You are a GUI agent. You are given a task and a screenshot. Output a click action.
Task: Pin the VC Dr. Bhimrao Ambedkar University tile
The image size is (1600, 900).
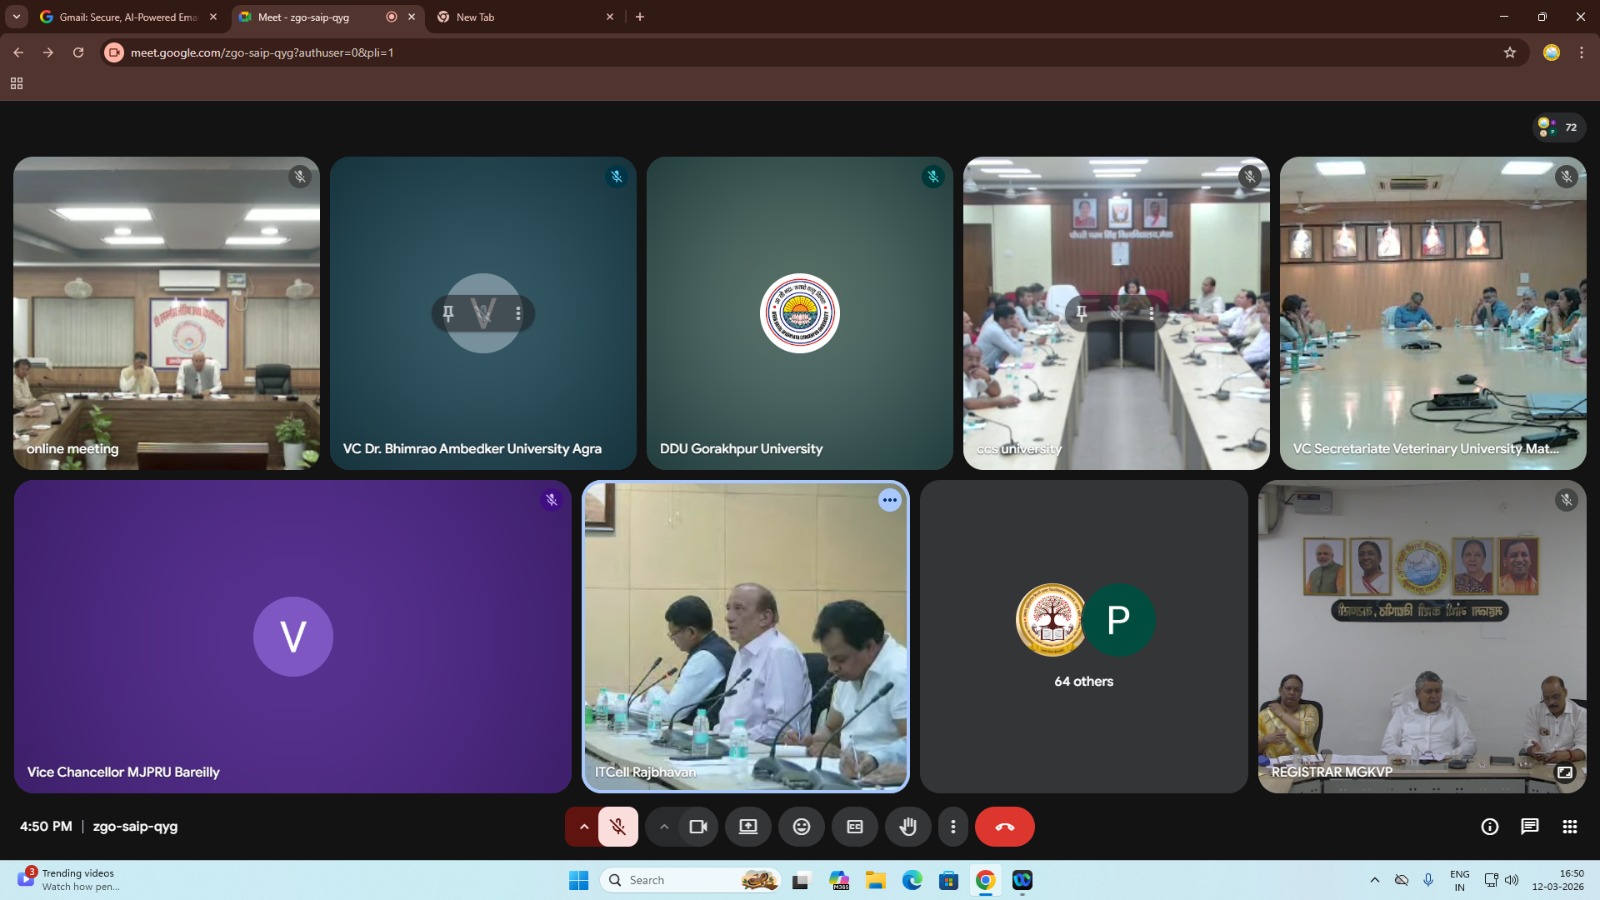448,313
